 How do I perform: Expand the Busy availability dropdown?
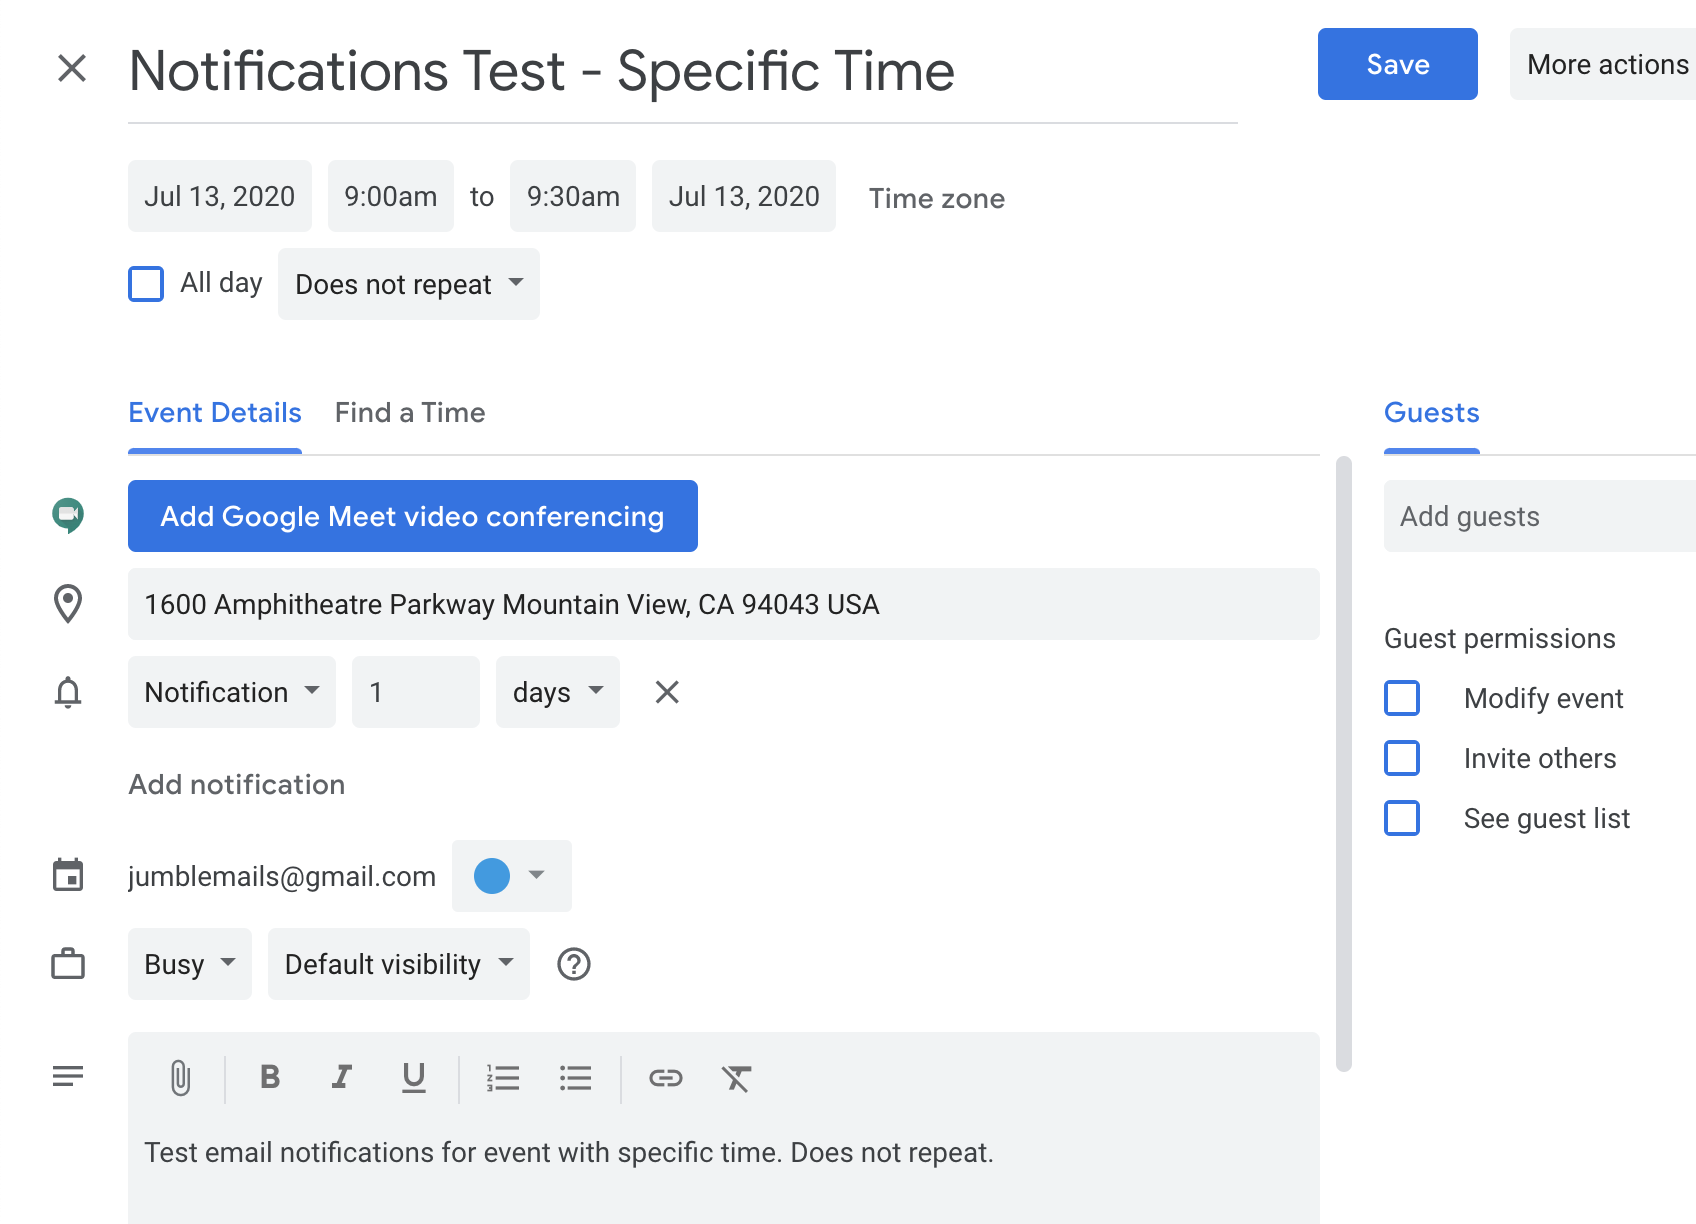[190, 964]
